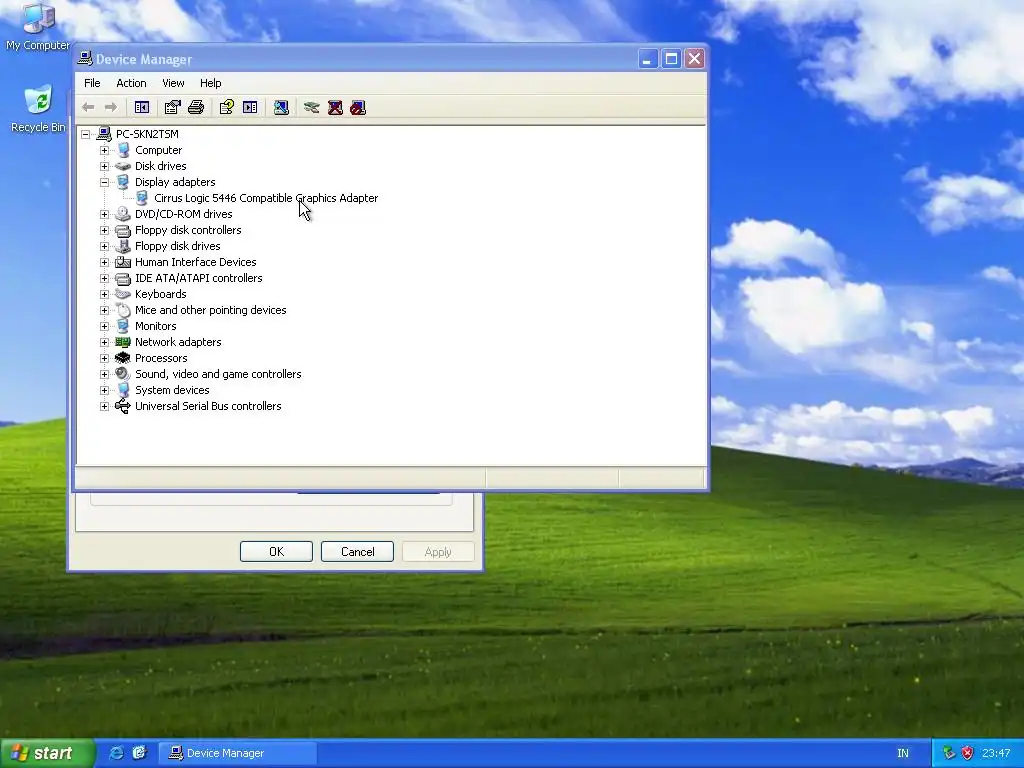Screen dimensions: 1024x768
Task: Open the View menu
Action: [173, 83]
